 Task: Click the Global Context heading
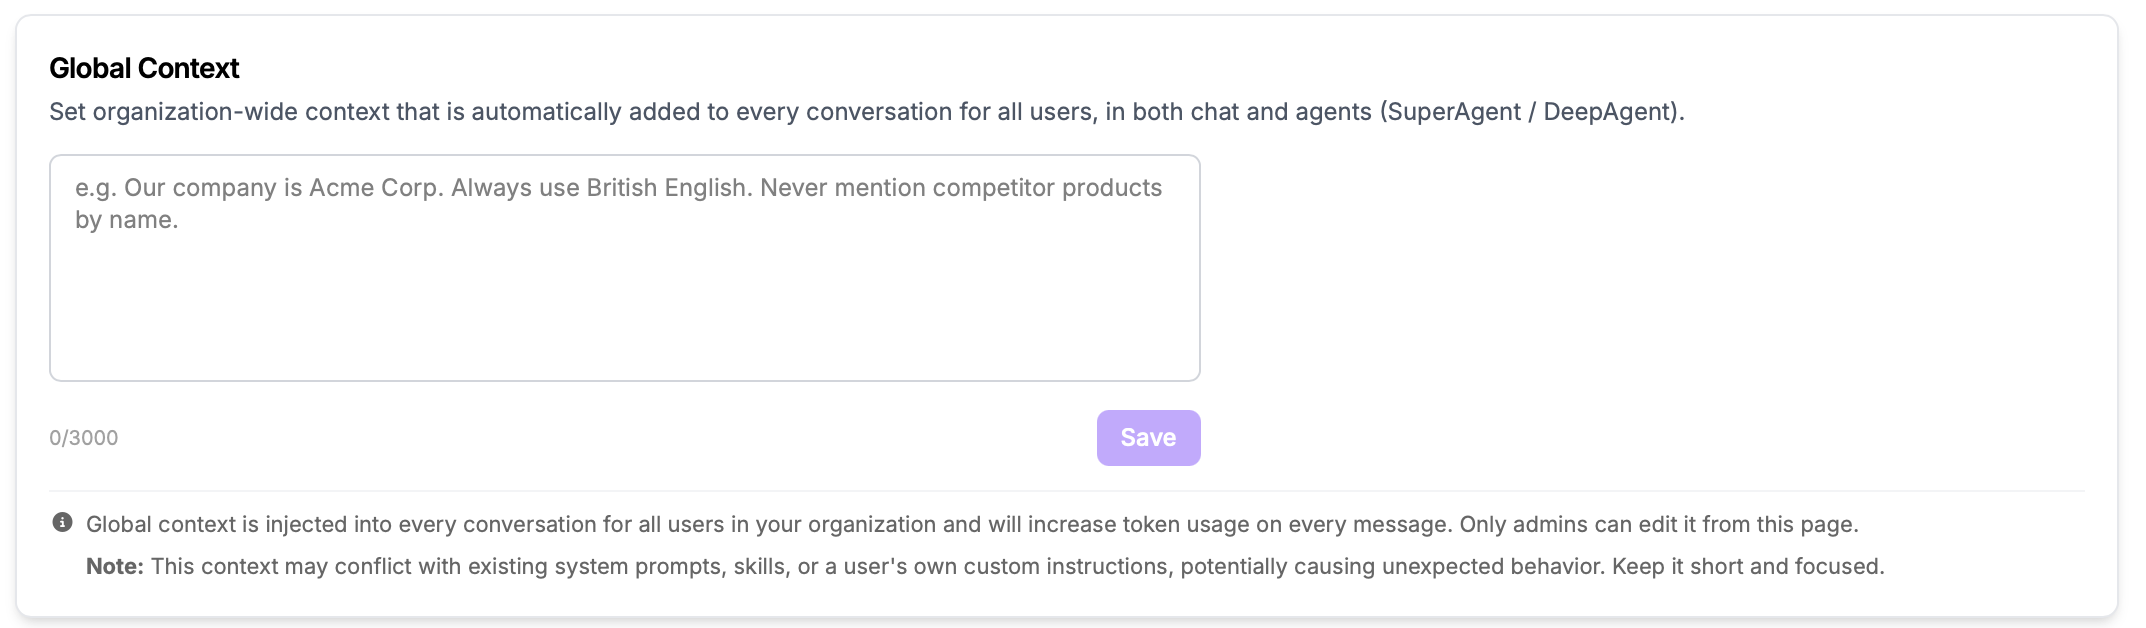click(145, 68)
